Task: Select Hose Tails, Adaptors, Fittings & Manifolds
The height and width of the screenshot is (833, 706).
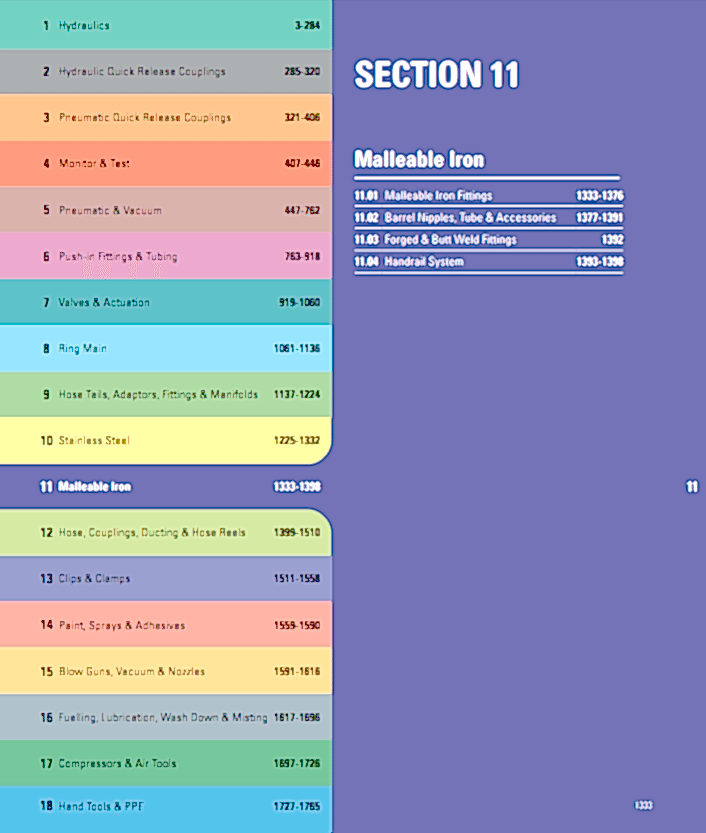Action: [x=166, y=394]
